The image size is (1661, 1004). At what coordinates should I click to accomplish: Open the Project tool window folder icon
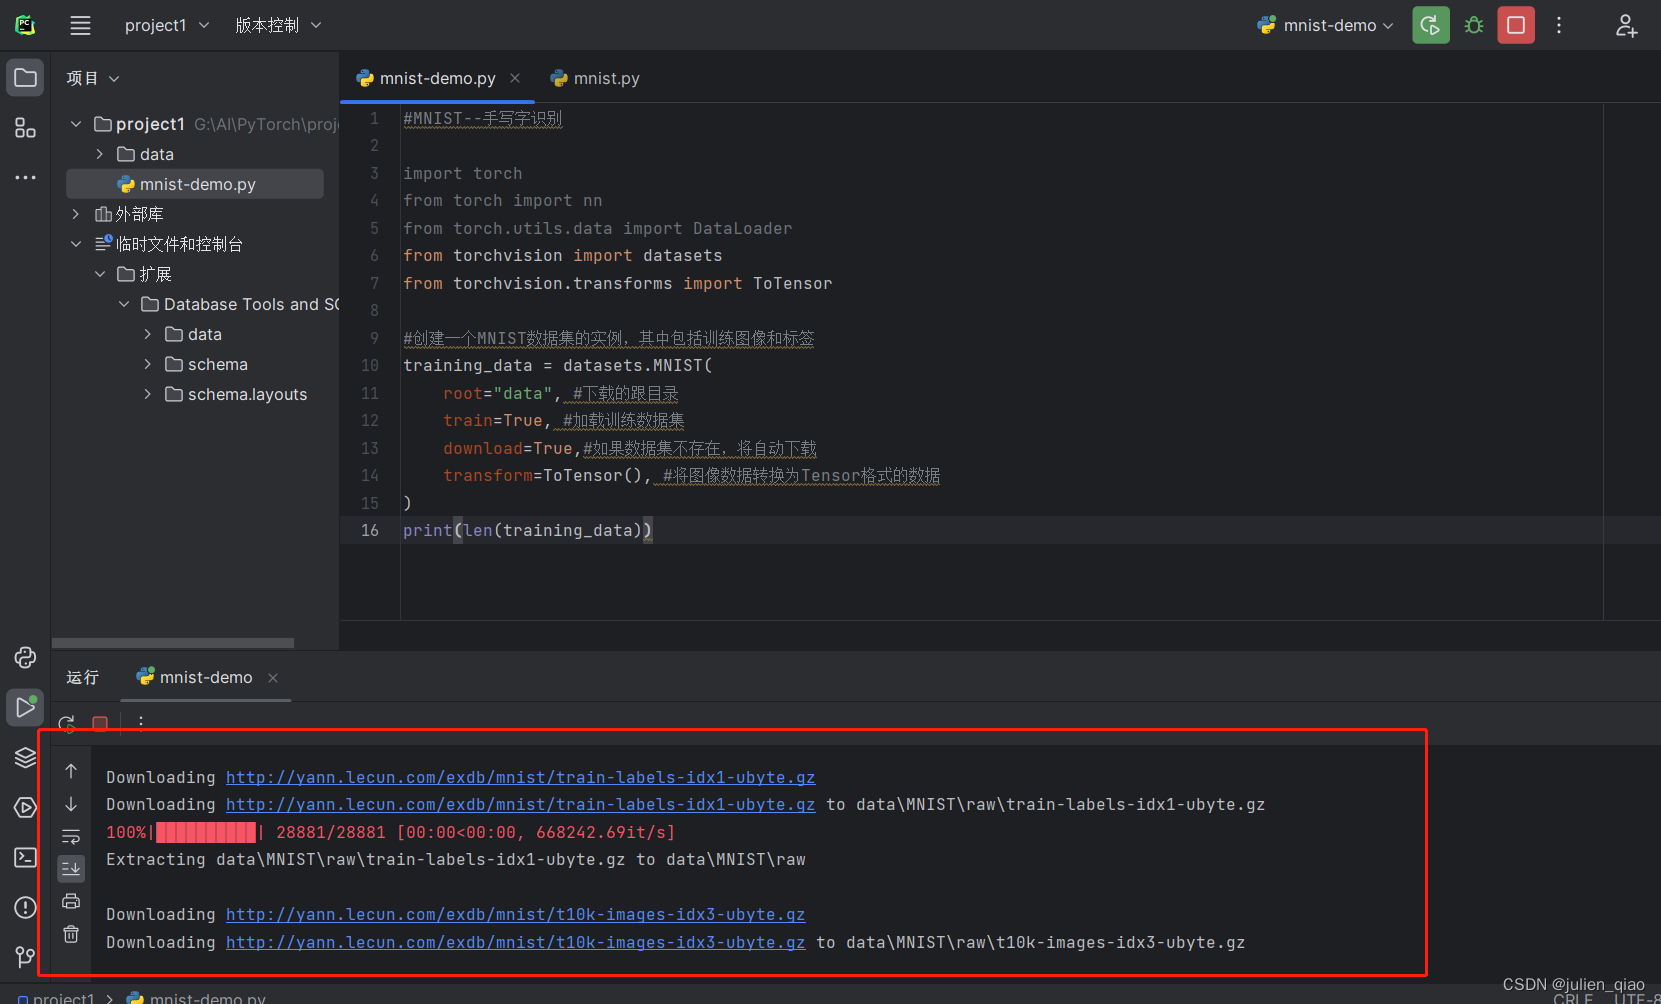tap(25, 78)
